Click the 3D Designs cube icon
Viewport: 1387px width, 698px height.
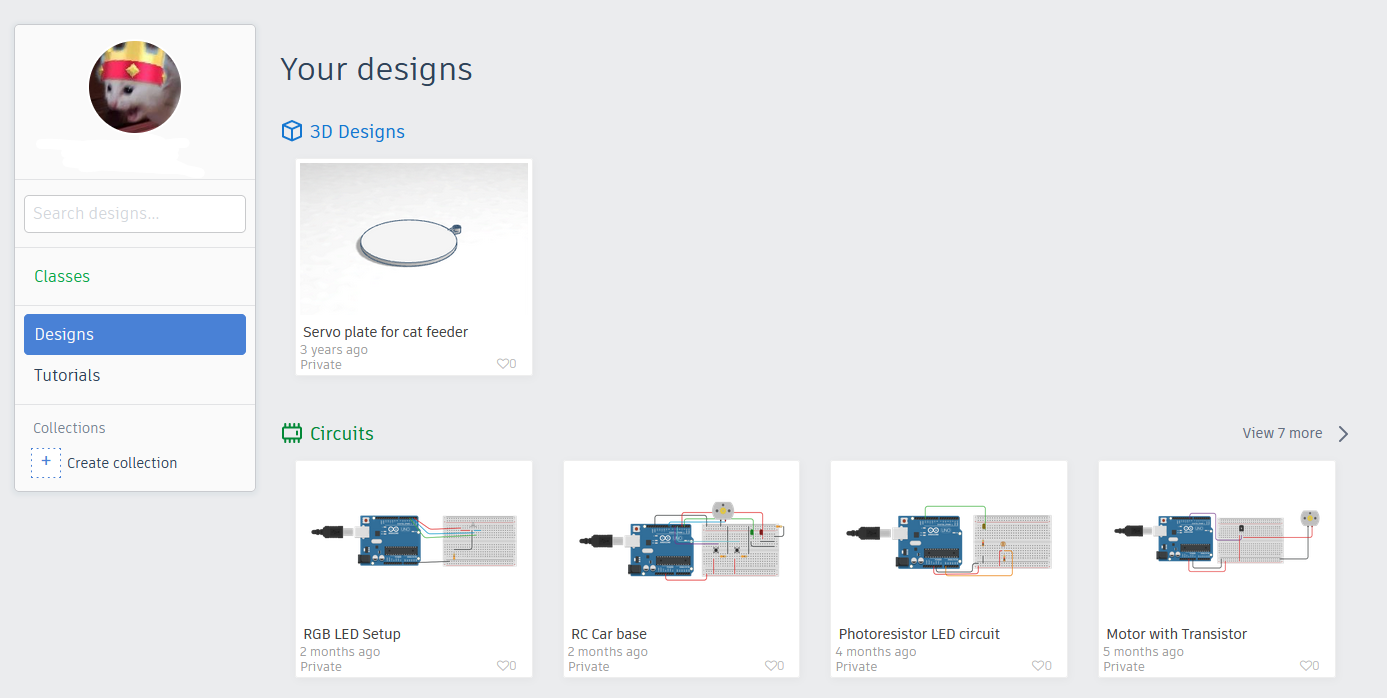coord(292,131)
